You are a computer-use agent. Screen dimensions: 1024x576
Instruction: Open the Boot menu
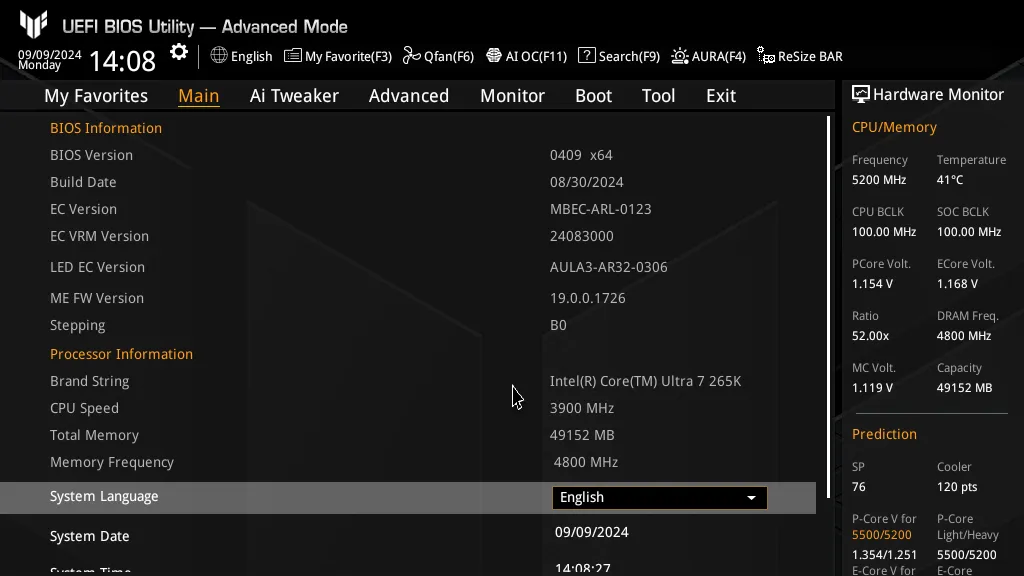coord(593,95)
